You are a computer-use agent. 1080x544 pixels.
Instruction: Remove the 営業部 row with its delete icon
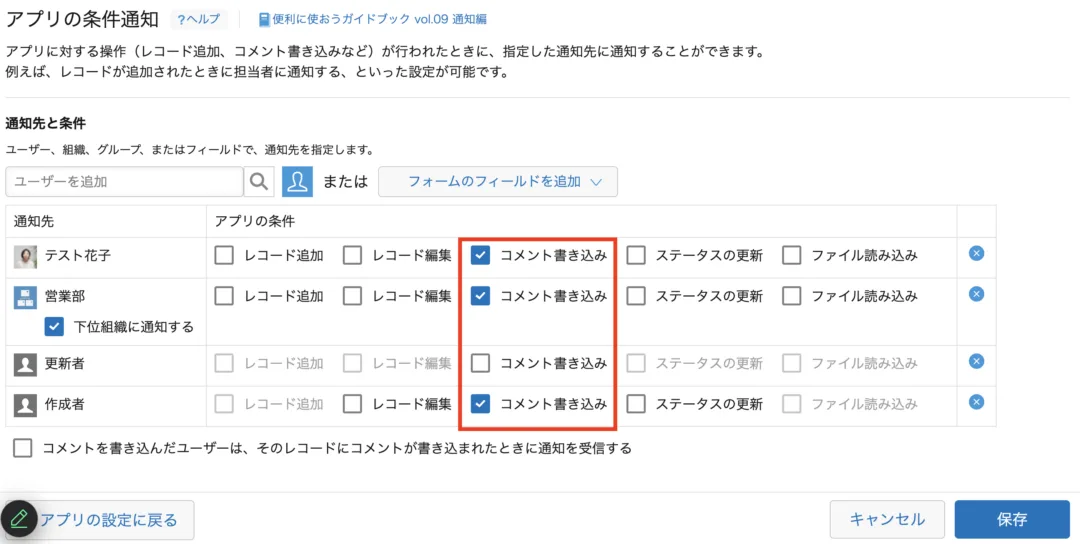point(976,294)
